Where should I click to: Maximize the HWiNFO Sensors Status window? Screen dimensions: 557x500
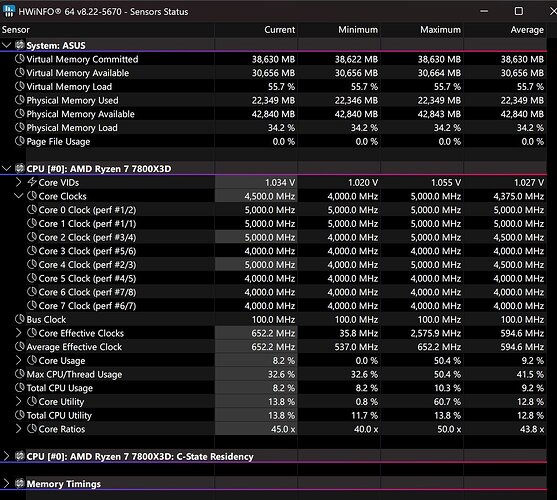[519, 11]
